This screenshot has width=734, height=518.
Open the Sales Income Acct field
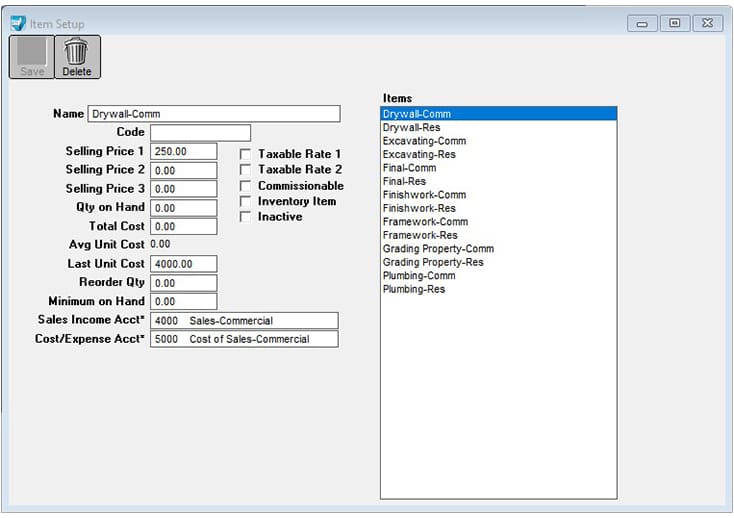point(244,321)
